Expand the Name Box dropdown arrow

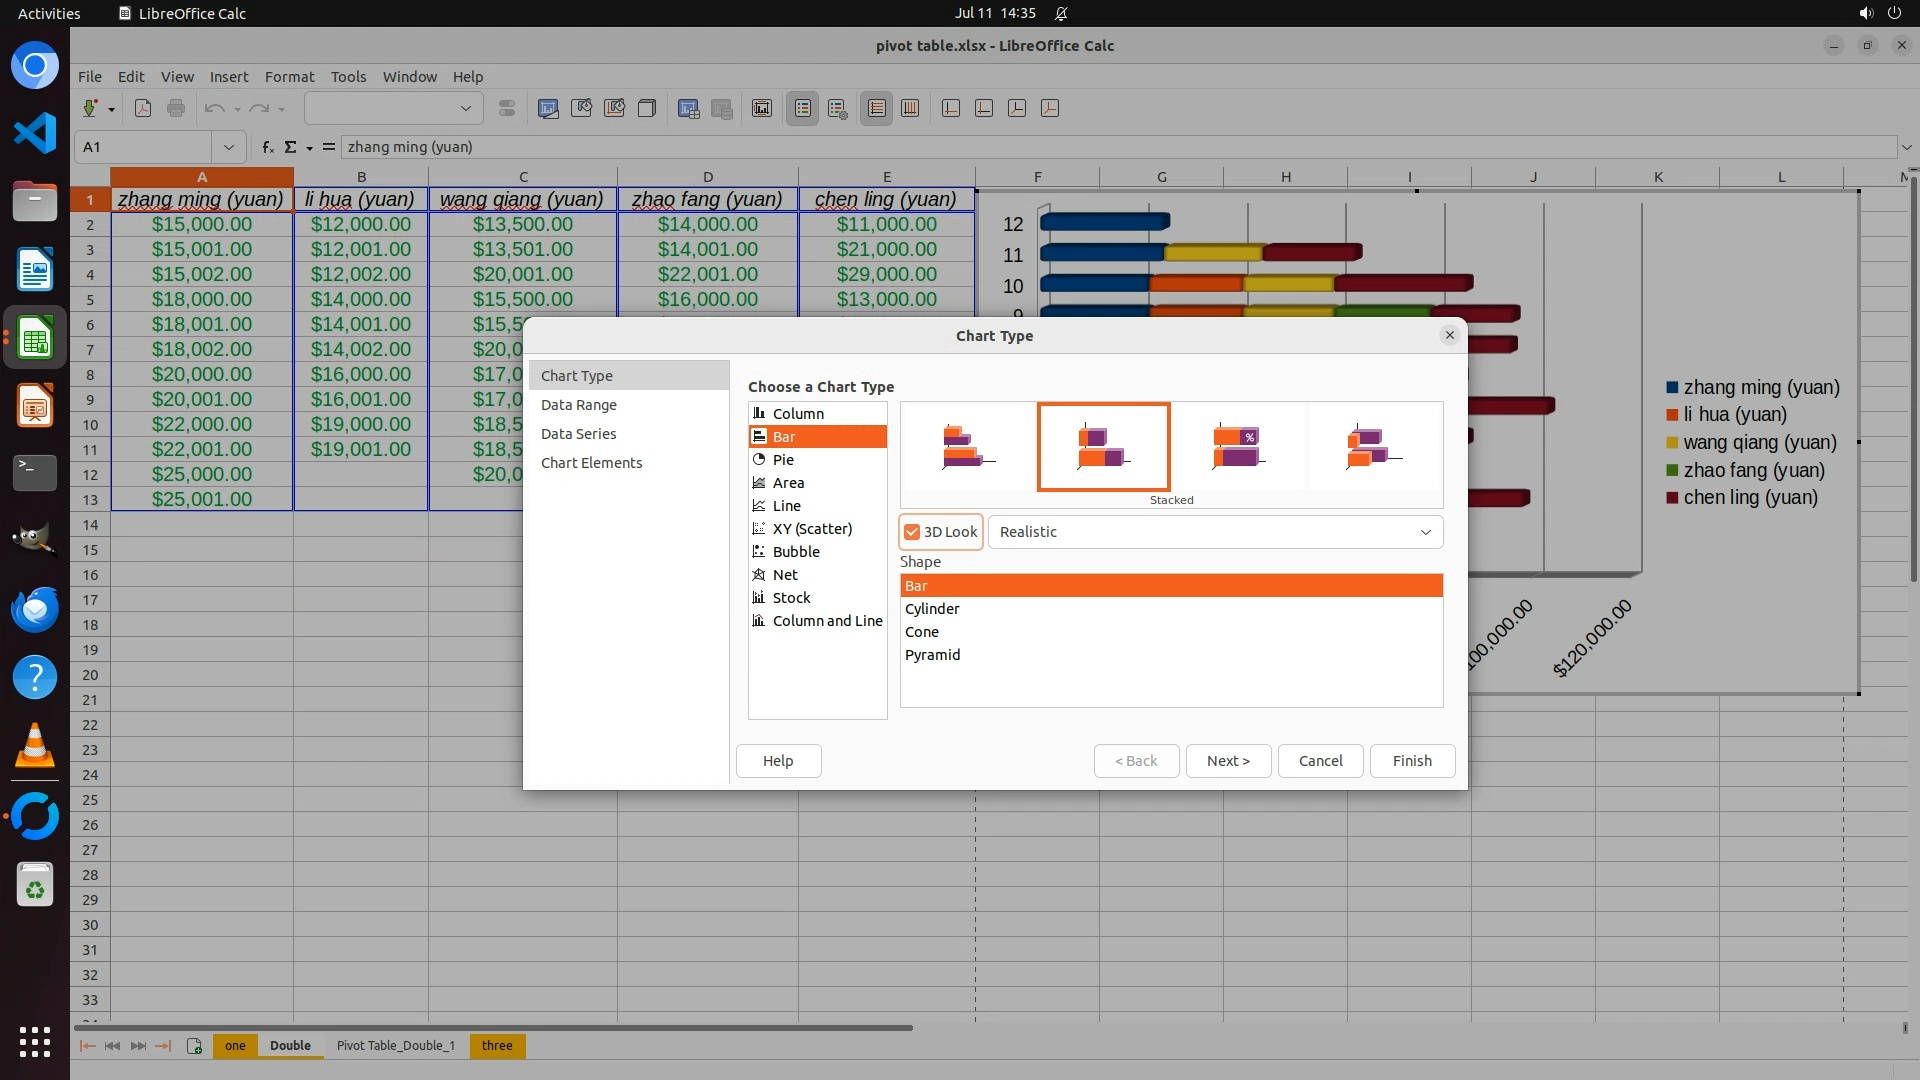pyautogui.click(x=229, y=147)
